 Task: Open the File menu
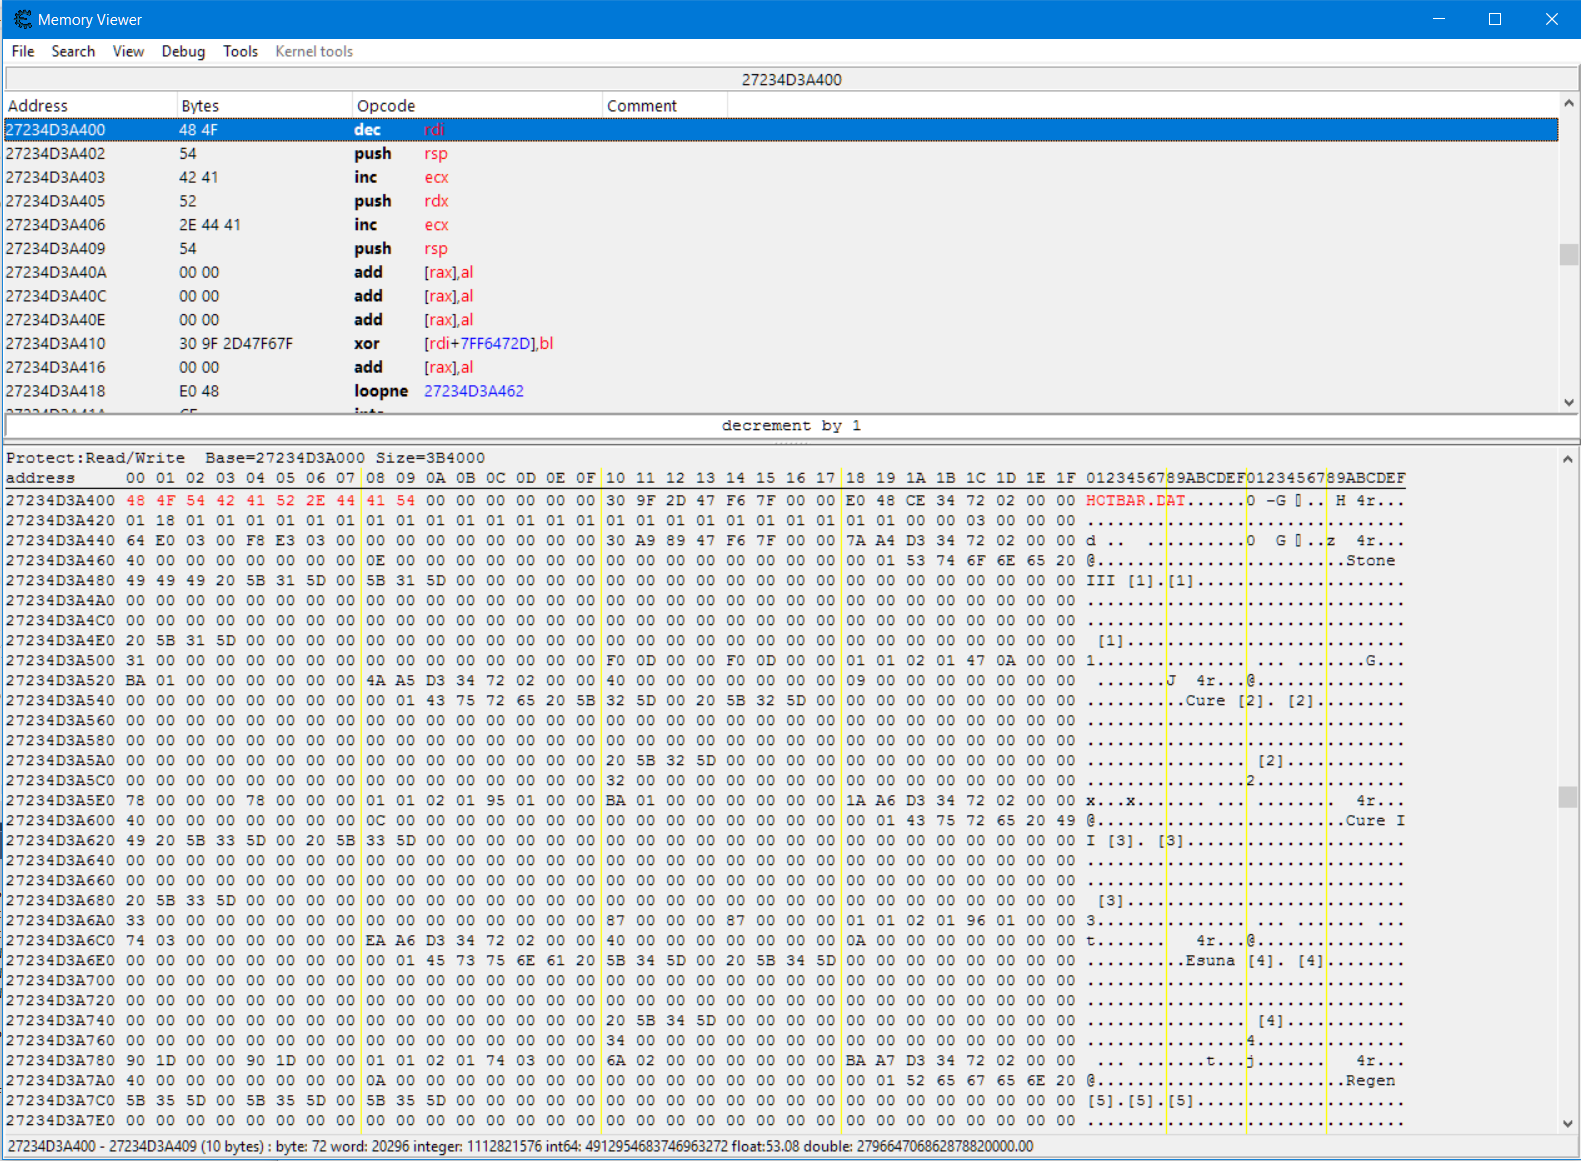pyautogui.click(x=23, y=51)
